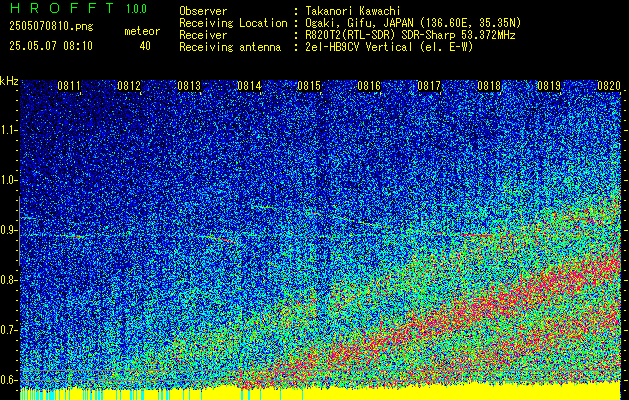Click the 0818 time marker
Viewport: 629px width, 400px height.
coord(489,86)
